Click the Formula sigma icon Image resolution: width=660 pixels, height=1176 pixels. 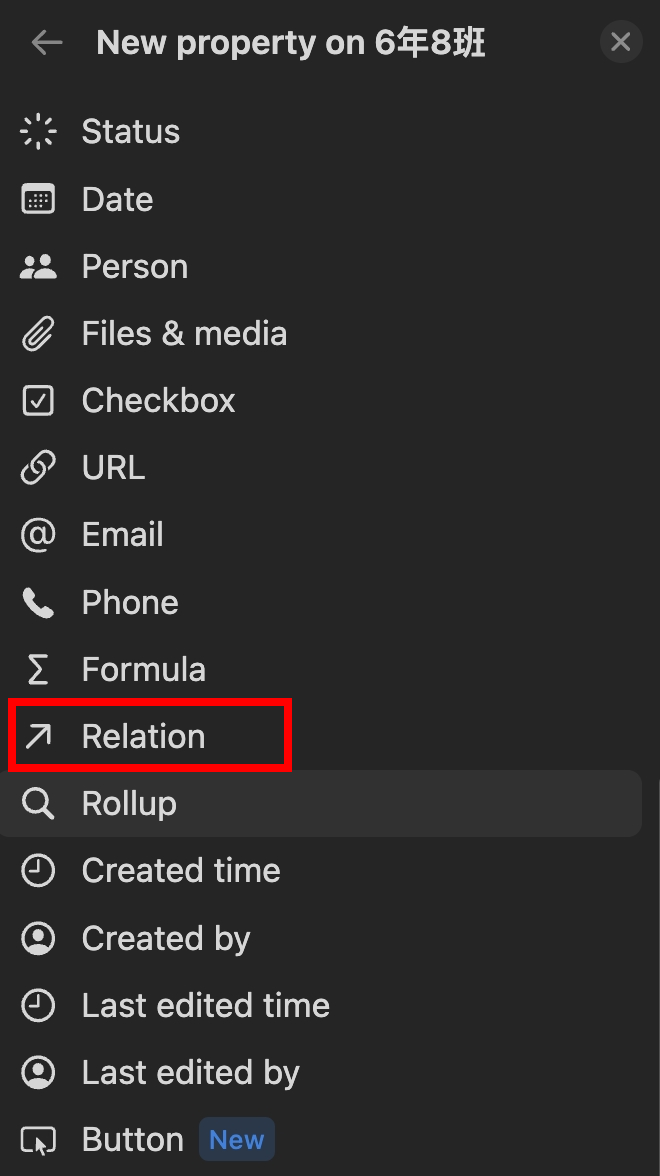[38, 670]
